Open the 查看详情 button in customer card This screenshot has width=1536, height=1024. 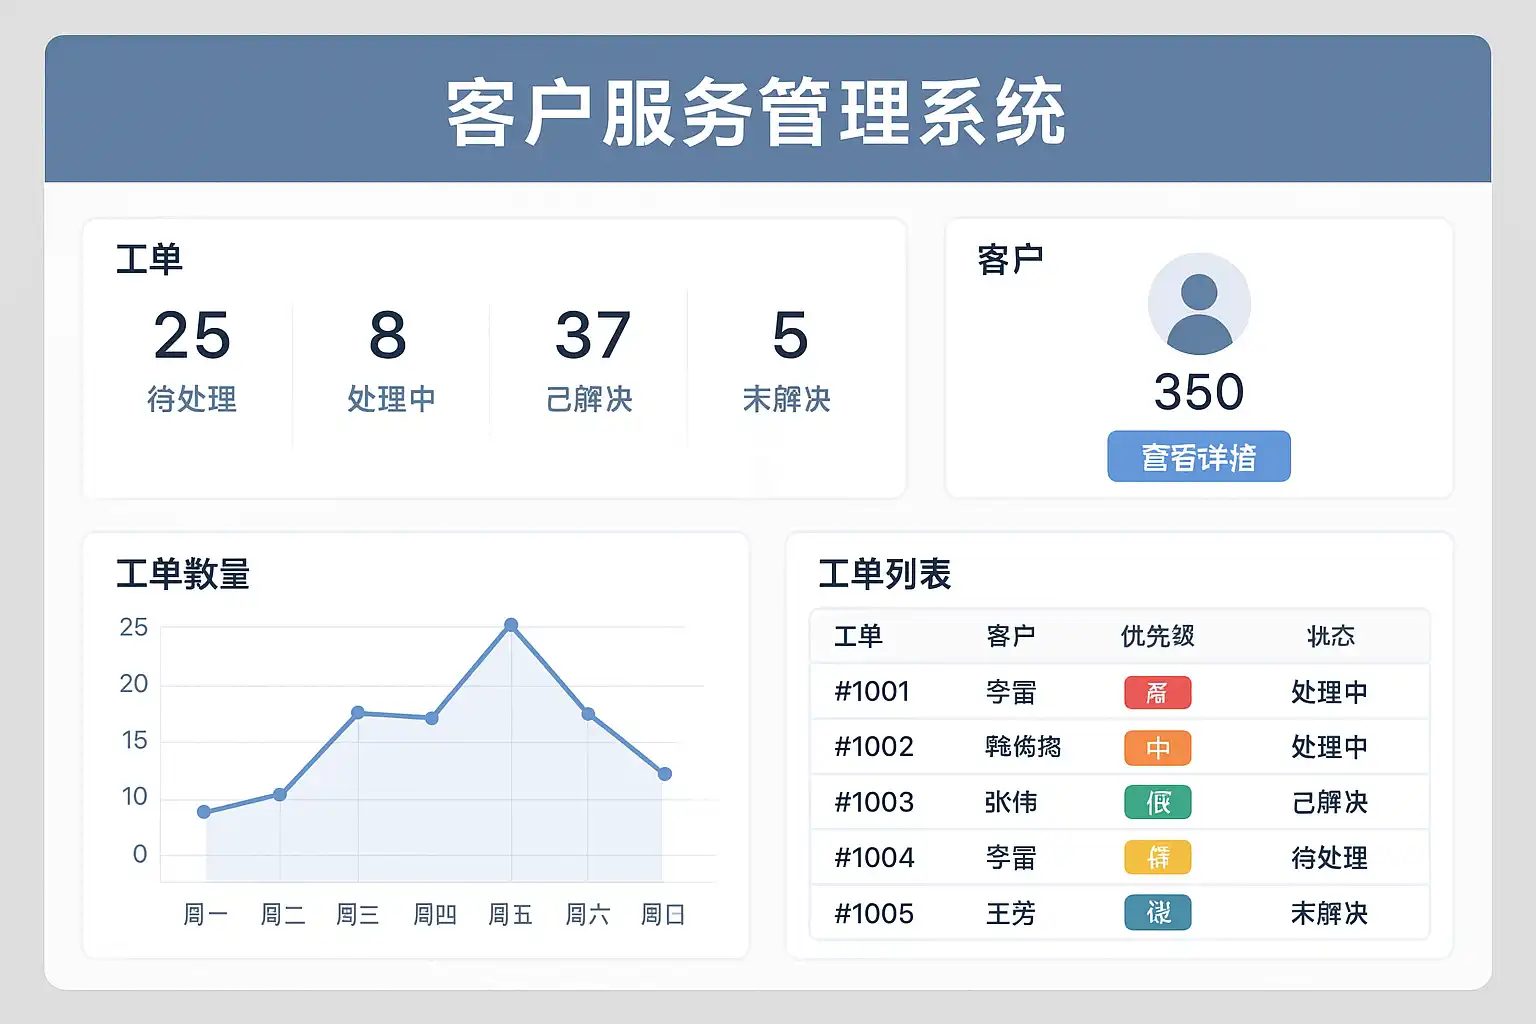click(1198, 457)
